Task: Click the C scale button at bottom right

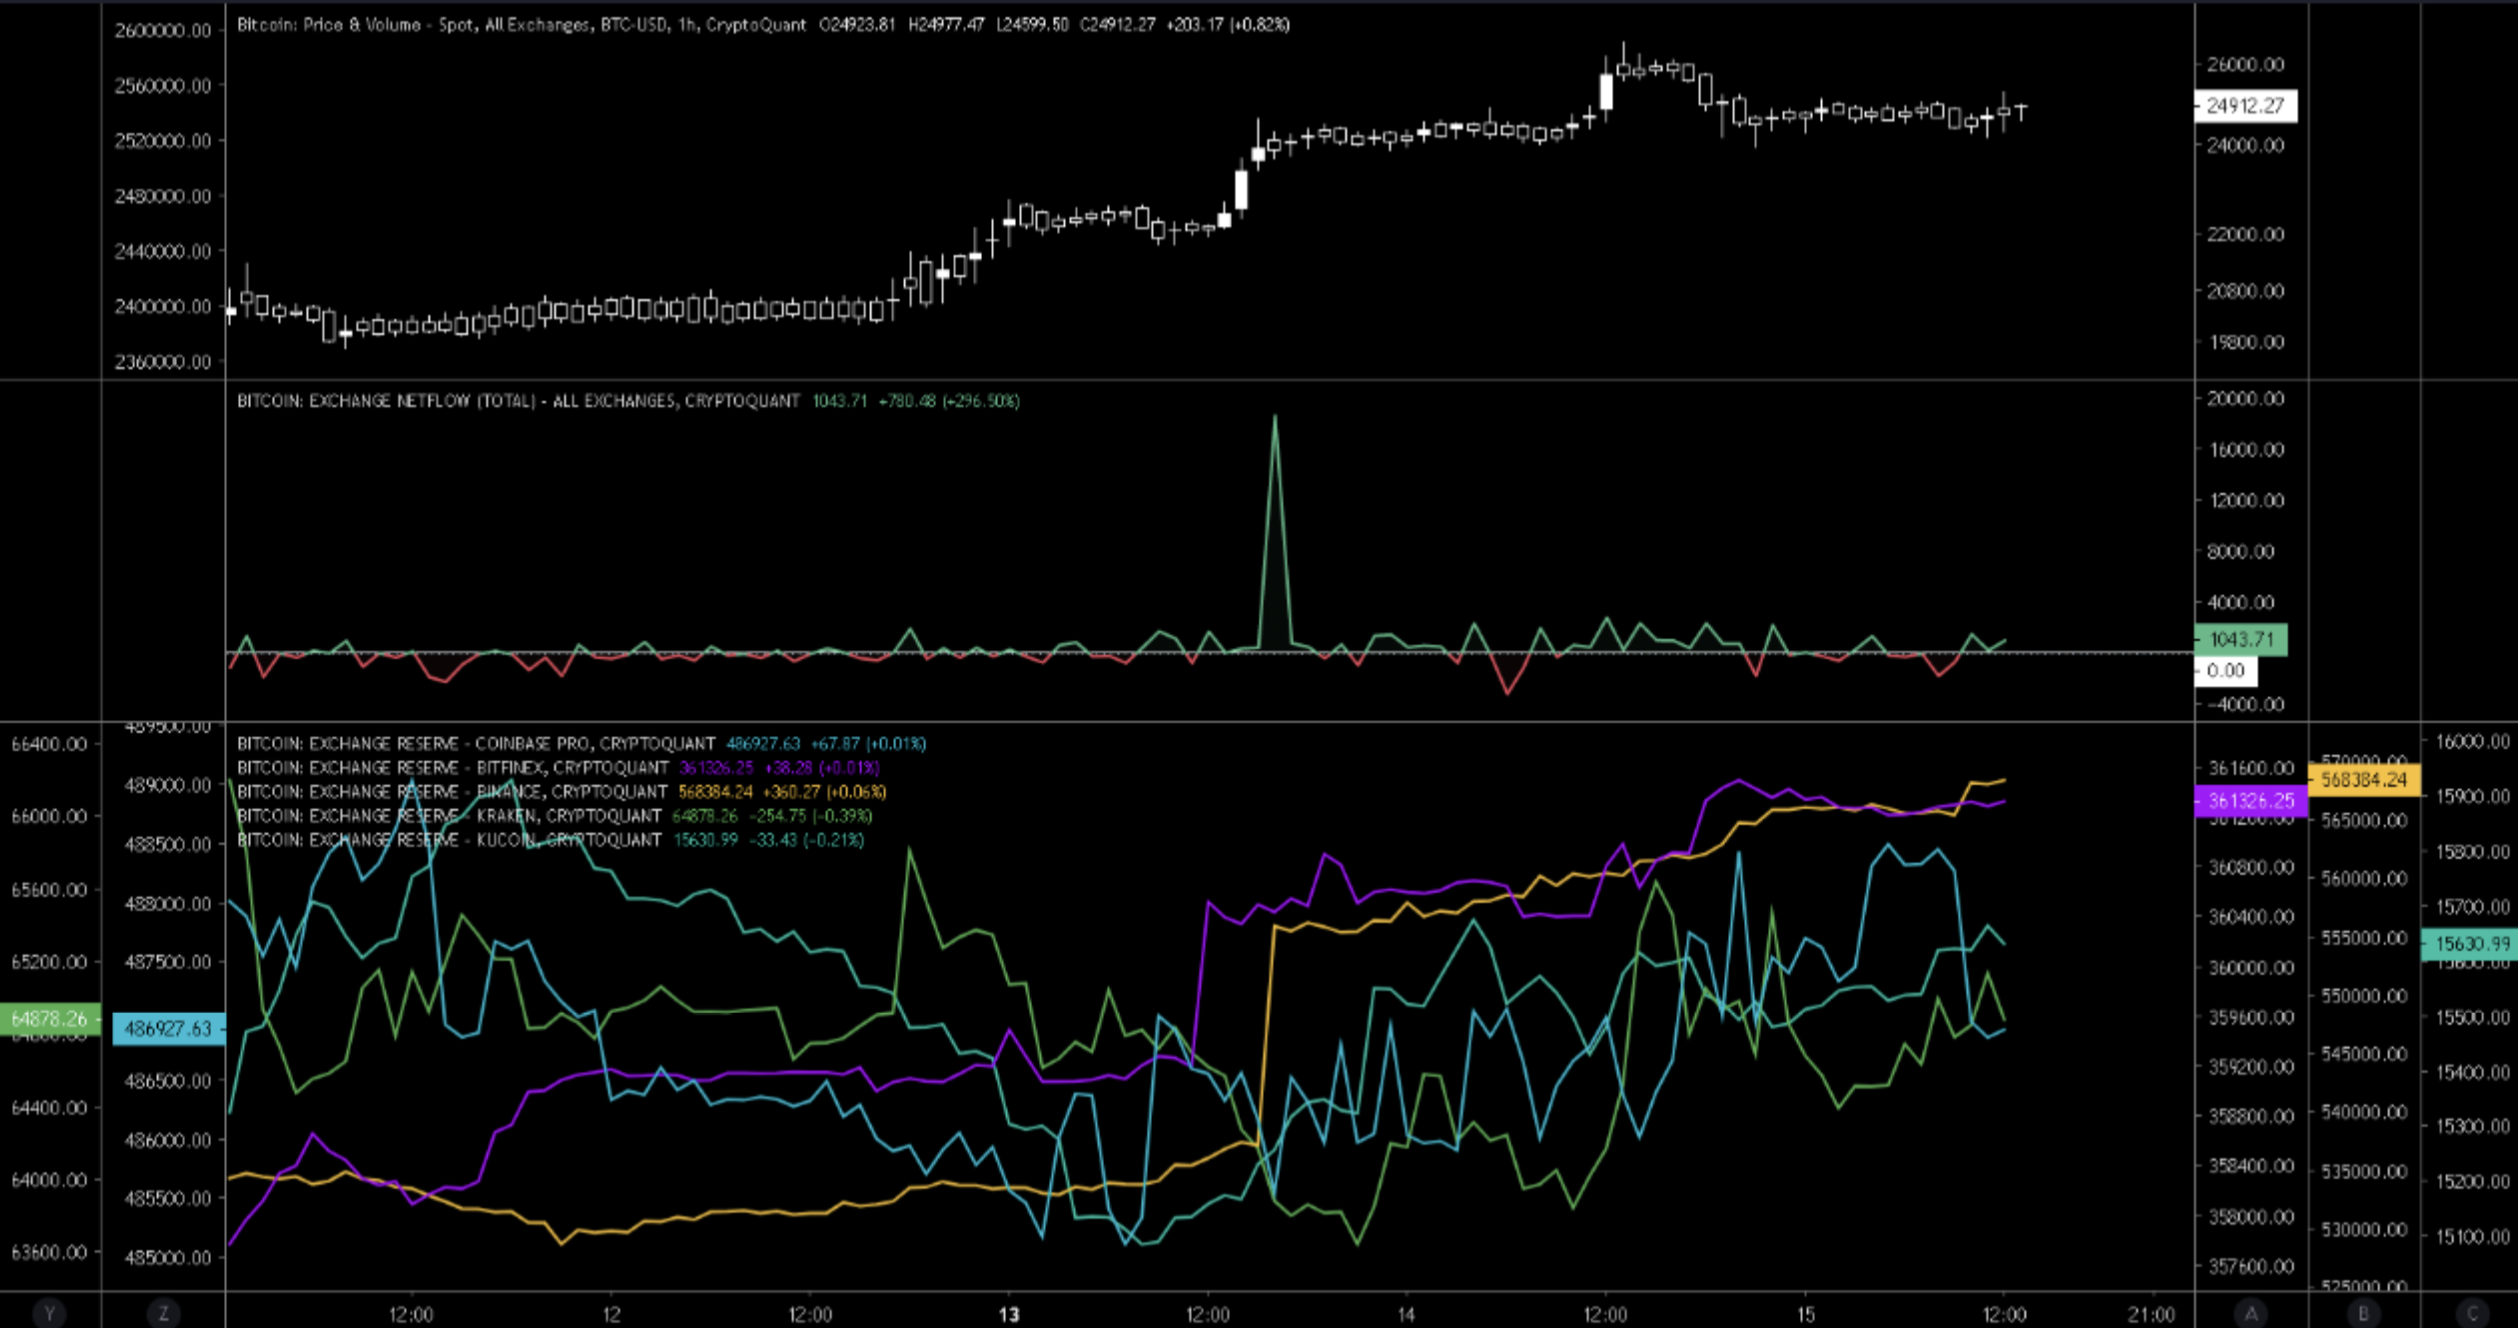Action: pyautogui.click(x=2473, y=1314)
